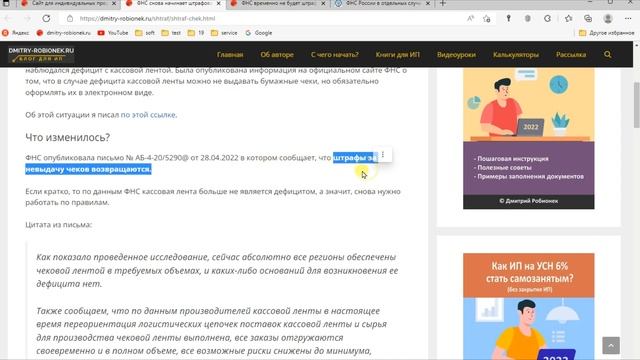Image resolution: width=640 pixels, height=360 pixels.
Task: Open the 'Книги для ИП' menu item
Action: point(398,54)
